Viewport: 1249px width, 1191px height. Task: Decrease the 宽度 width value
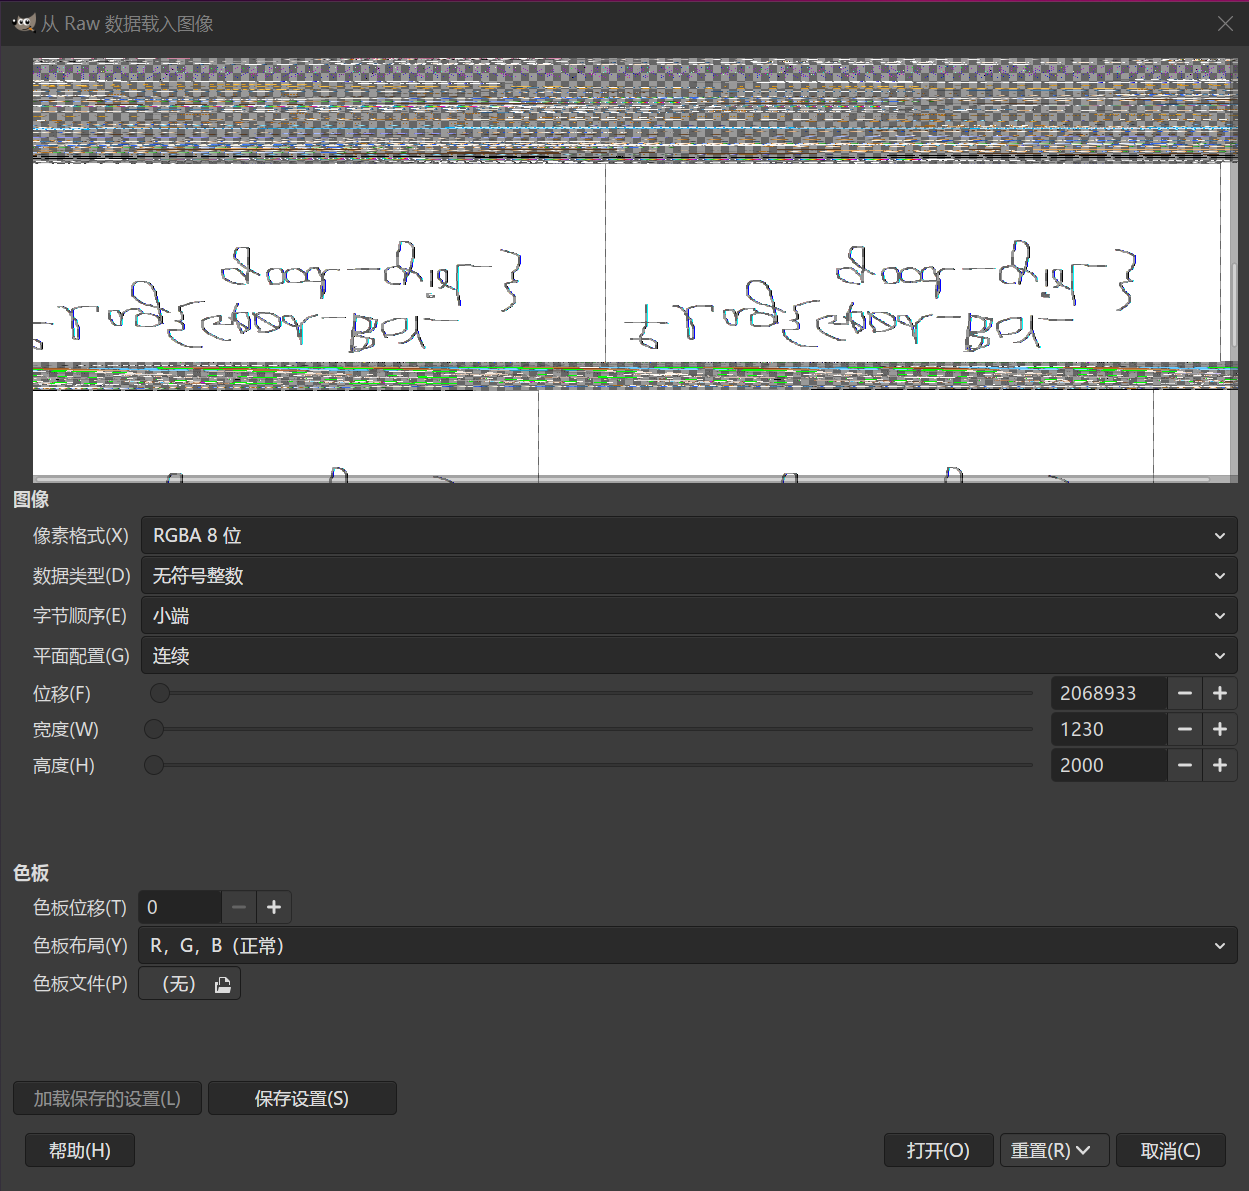1185,729
